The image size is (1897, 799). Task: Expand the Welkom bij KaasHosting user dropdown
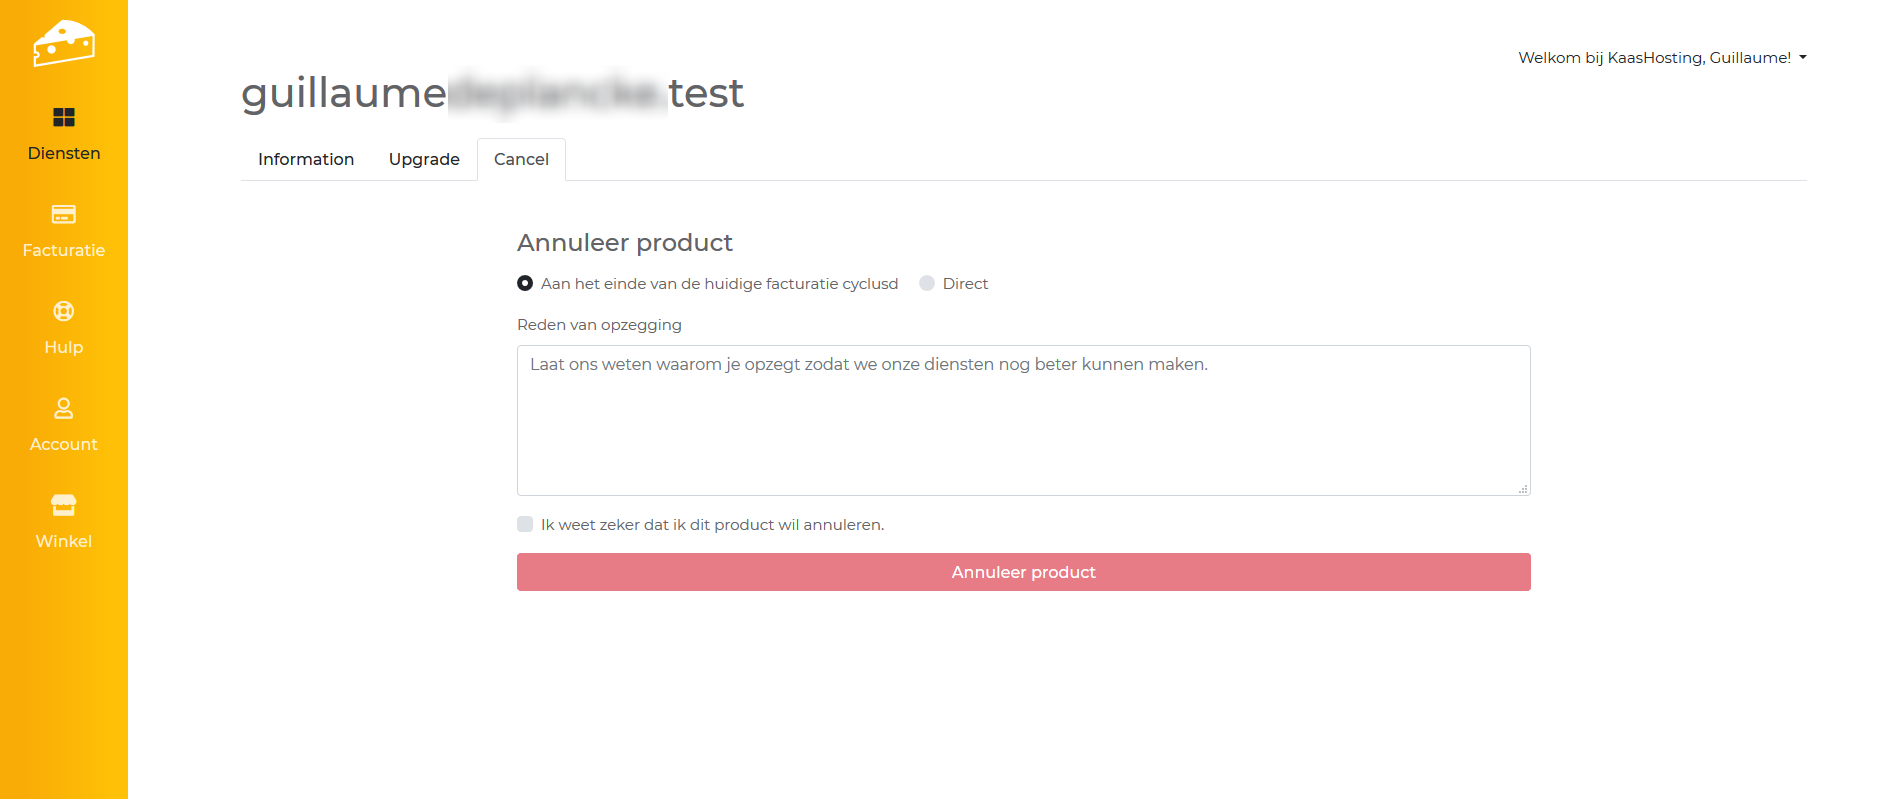[x=1662, y=58]
